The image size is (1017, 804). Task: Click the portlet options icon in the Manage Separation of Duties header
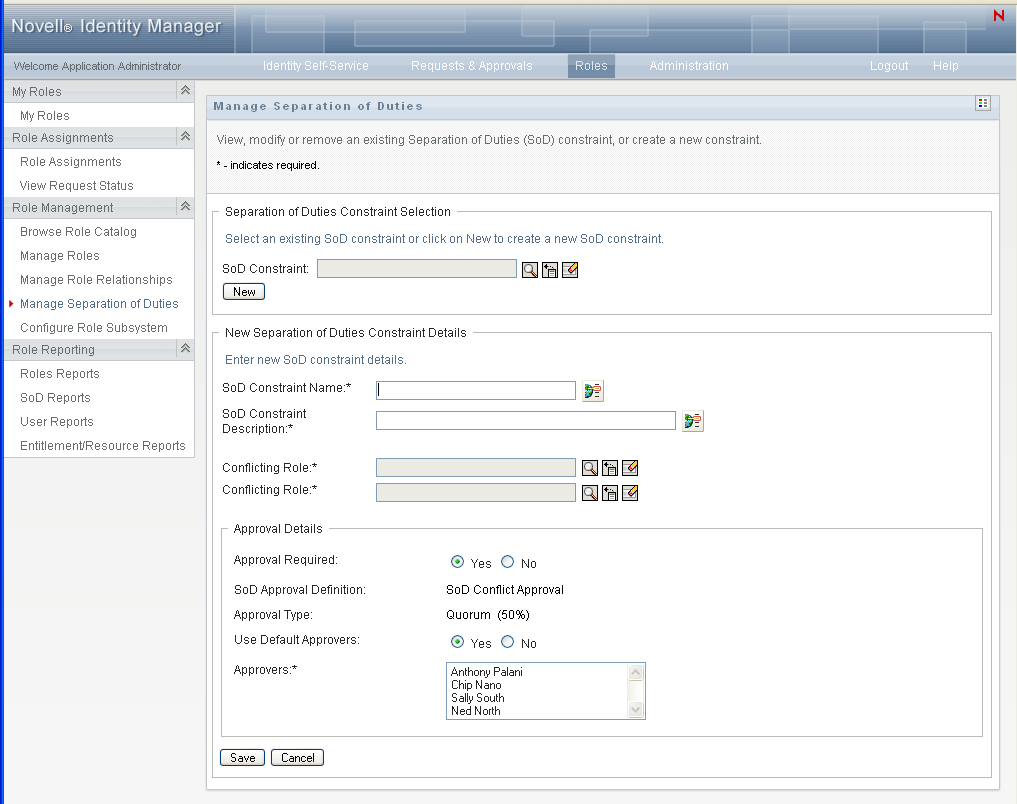[983, 103]
